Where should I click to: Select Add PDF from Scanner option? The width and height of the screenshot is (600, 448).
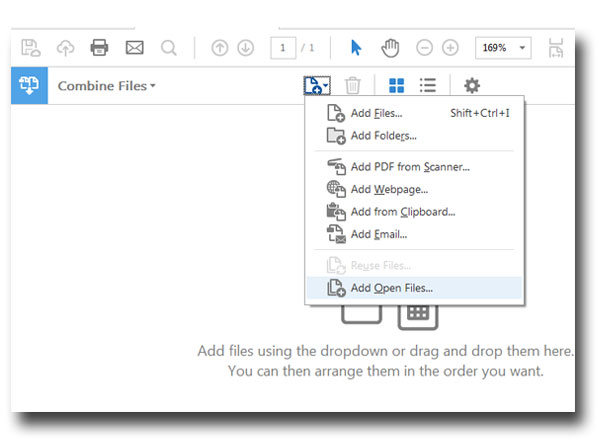(410, 167)
